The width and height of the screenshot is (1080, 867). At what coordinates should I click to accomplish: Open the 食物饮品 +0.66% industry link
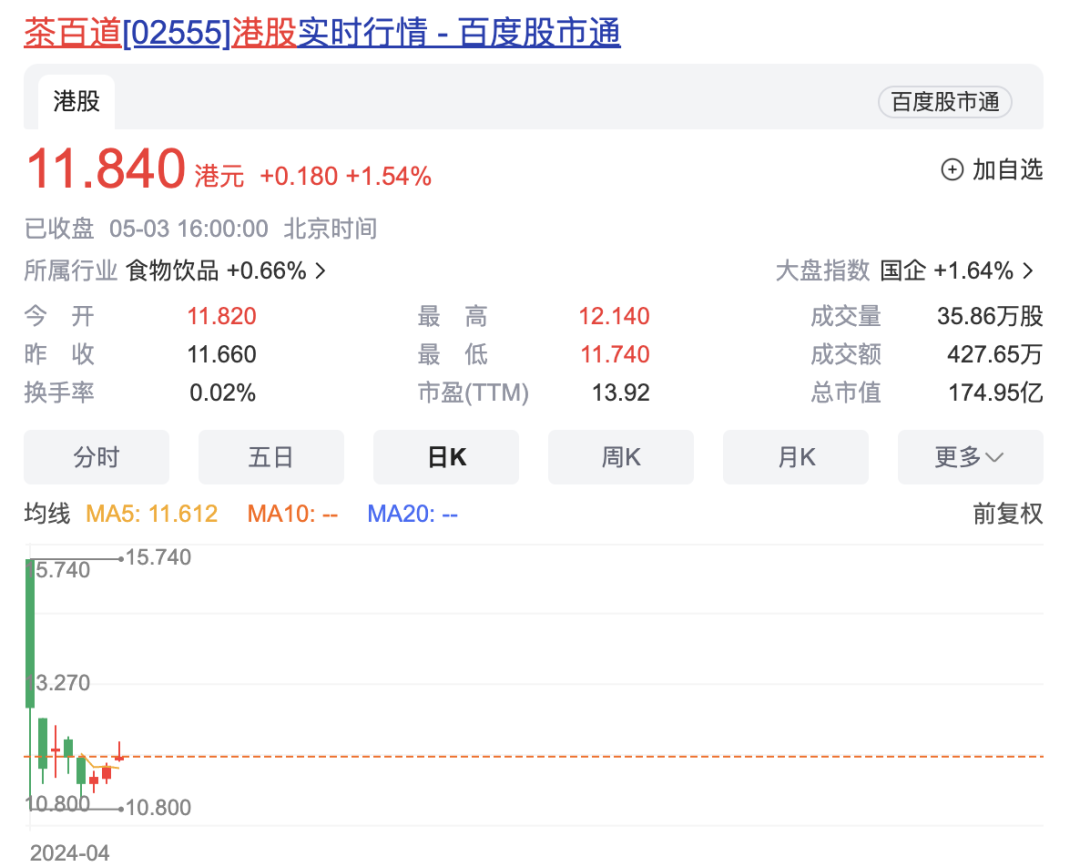click(216, 271)
